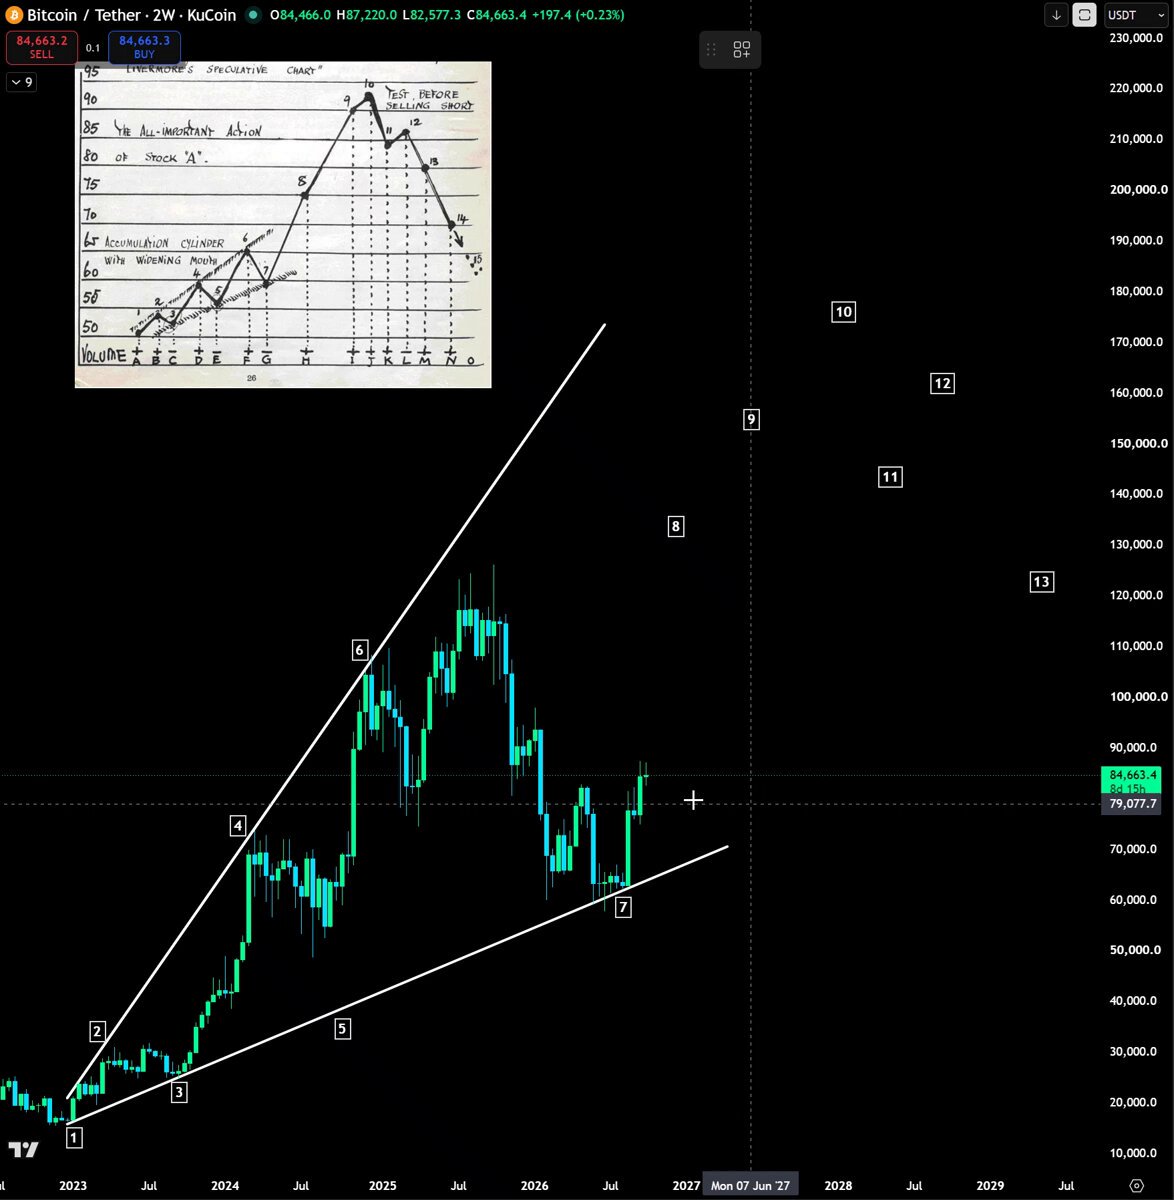The image size is (1174, 1200).
Task: Select the chart marker labeled 8
Action: (676, 526)
